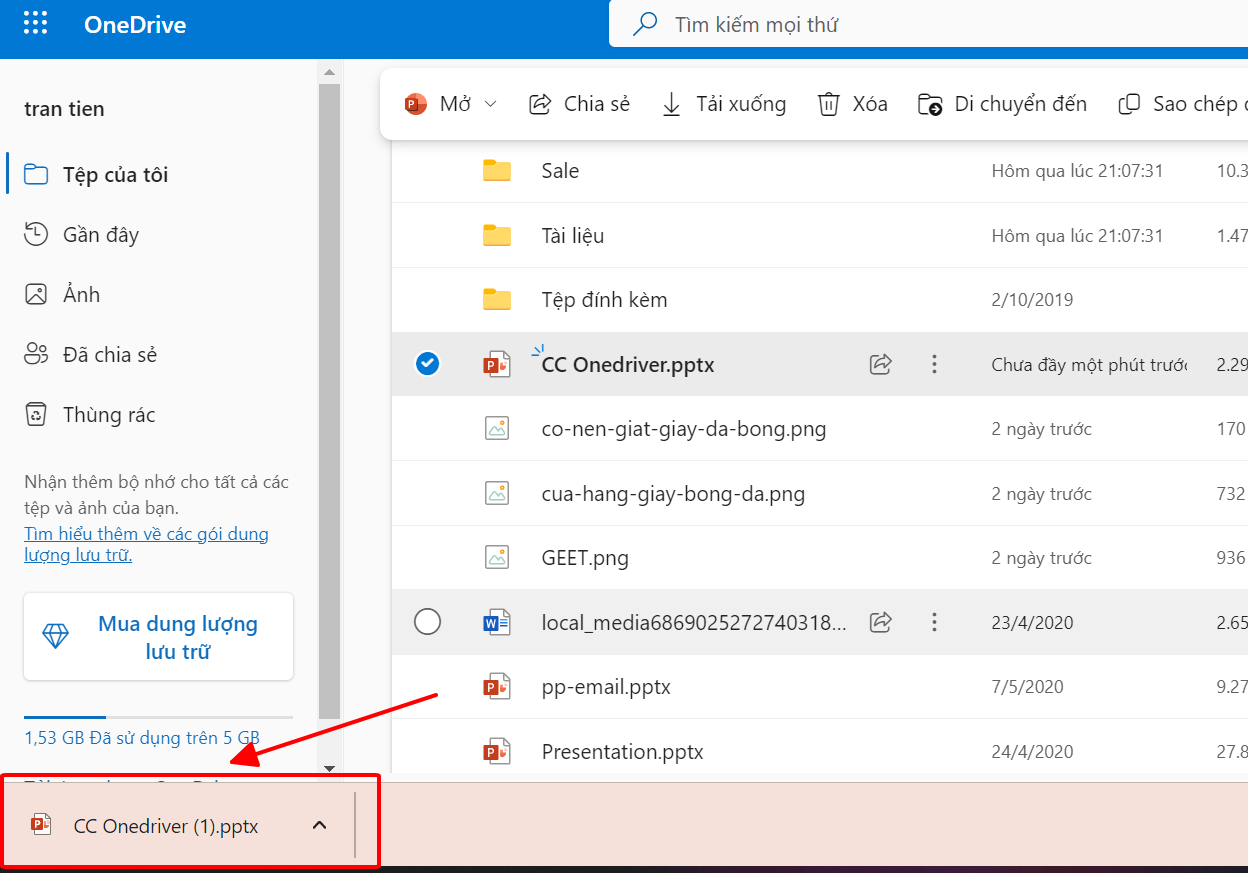Select the local_media Word file checkbox circle
Image resolution: width=1248 pixels, height=873 pixels.
[427, 622]
